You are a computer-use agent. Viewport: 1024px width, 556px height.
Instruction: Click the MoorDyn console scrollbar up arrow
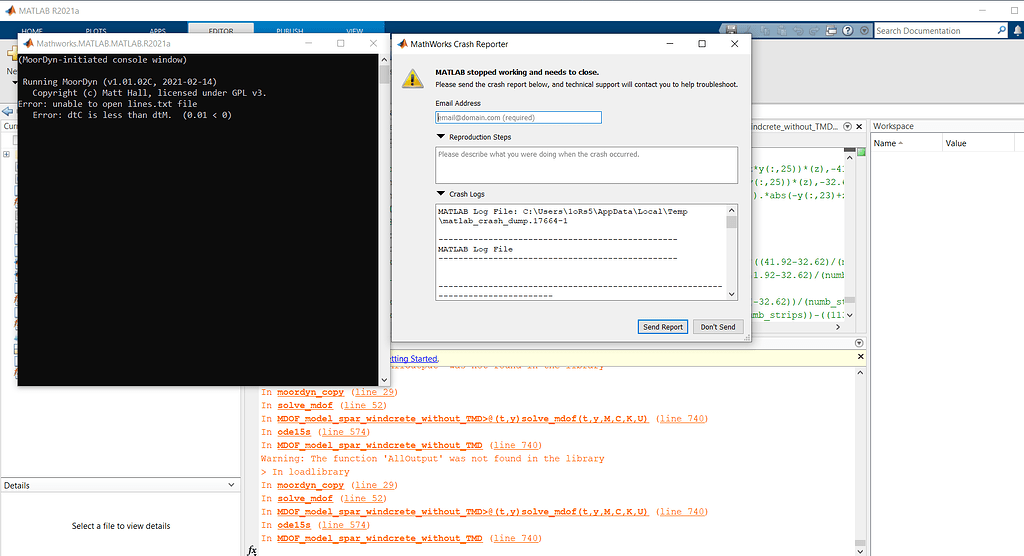[384, 59]
